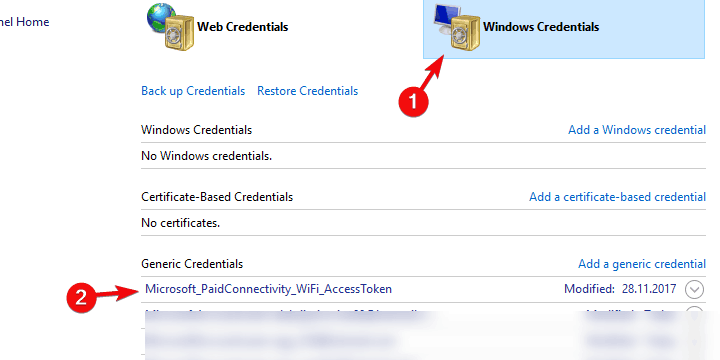Viewport: 720px width, 360px height.
Task: Click the Generic Credentials heading
Action: (x=192, y=264)
